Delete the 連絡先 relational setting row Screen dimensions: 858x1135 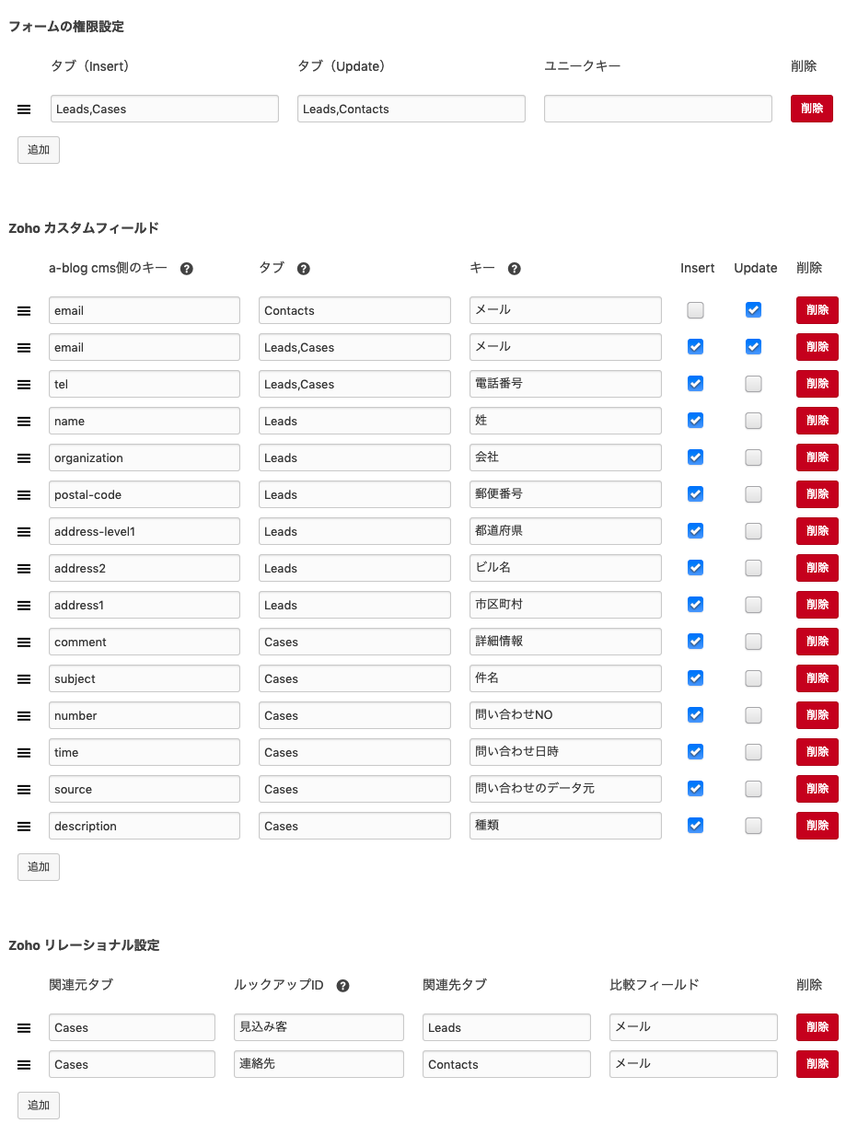[816, 1064]
